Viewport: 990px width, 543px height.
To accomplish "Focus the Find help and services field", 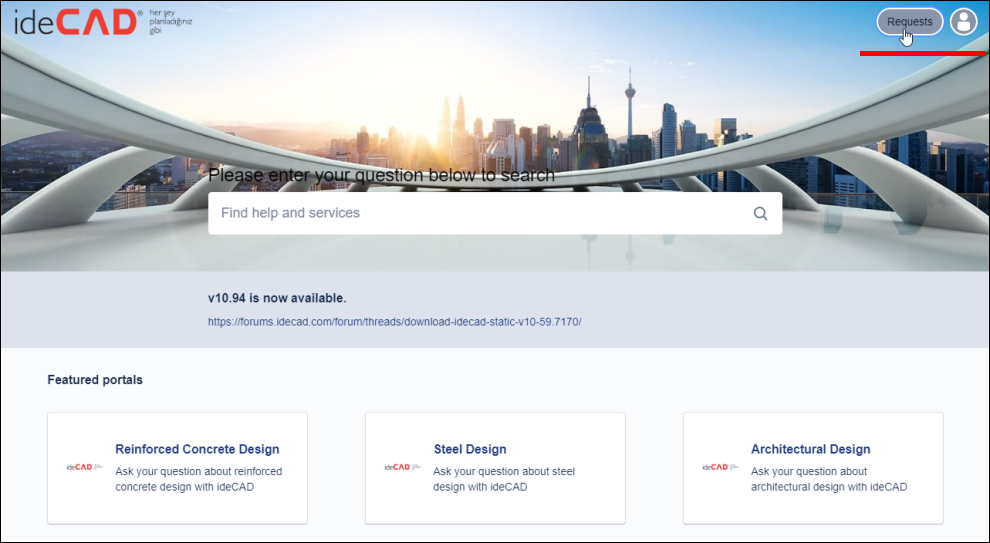I will point(495,213).
